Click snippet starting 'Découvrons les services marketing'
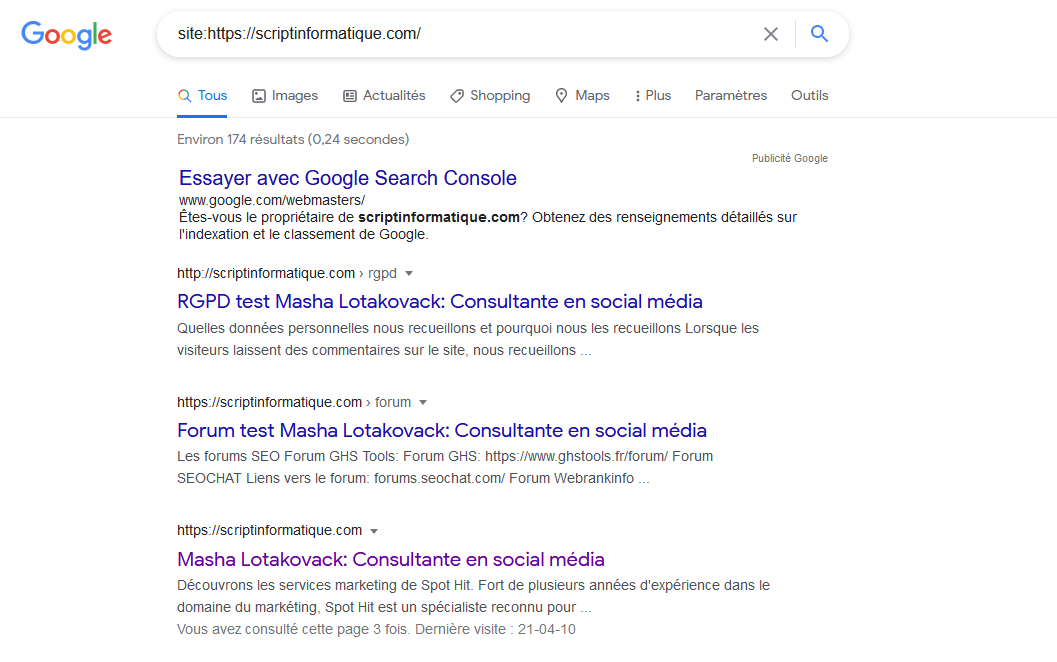 473,596
